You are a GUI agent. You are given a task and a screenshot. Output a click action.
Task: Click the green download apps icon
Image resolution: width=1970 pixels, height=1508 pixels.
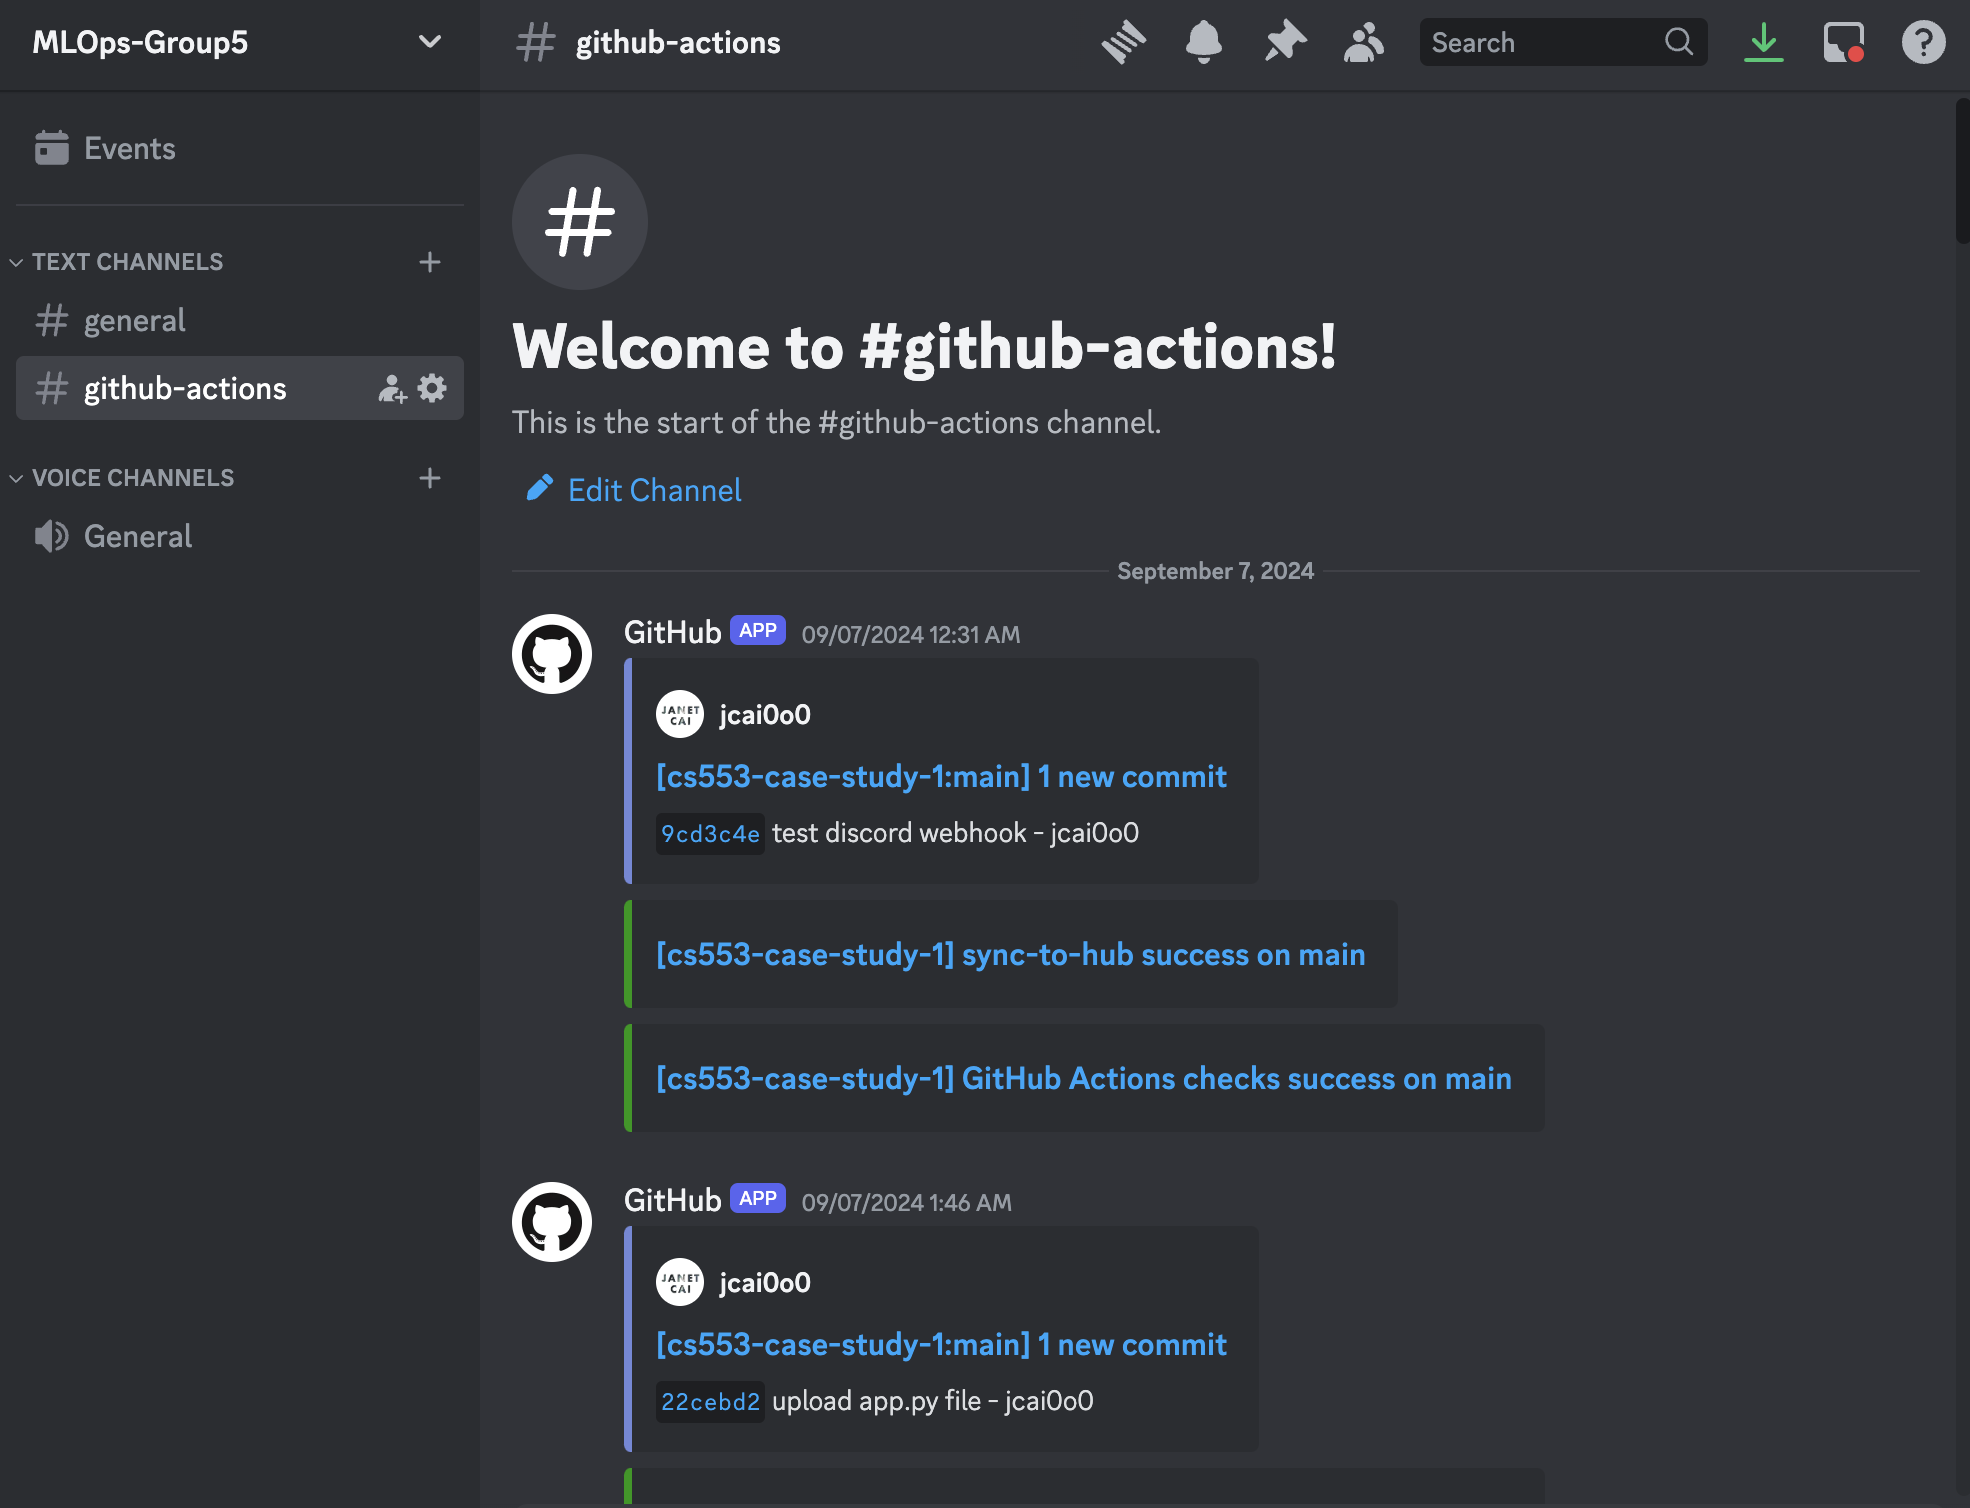coord(1764,42)
